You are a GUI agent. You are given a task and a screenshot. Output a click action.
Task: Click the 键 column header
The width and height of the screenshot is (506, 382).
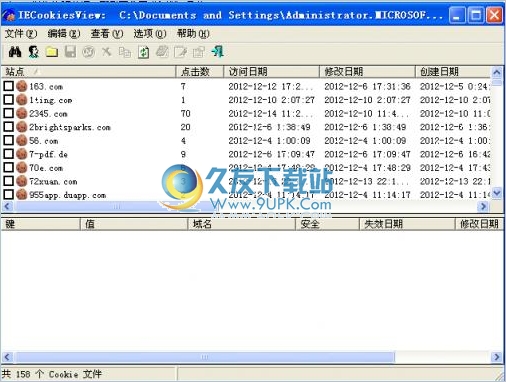point(41,224)
